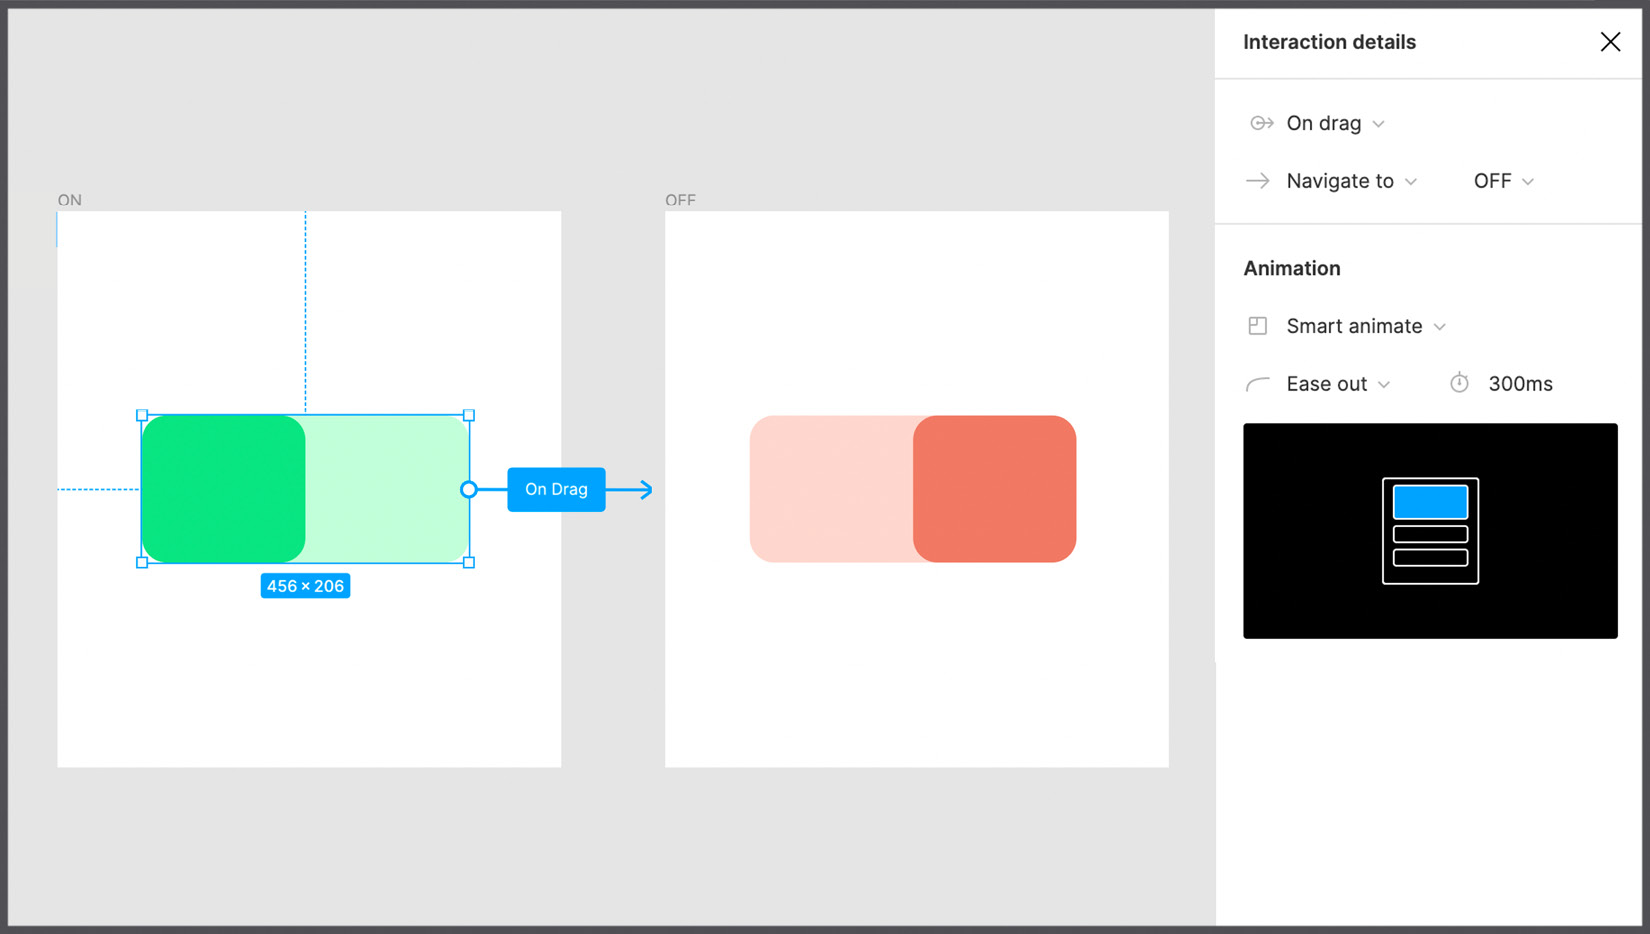Select the Smart animate panel icon
This screenshot has height=934, width=1650.
pos(1258,325)
